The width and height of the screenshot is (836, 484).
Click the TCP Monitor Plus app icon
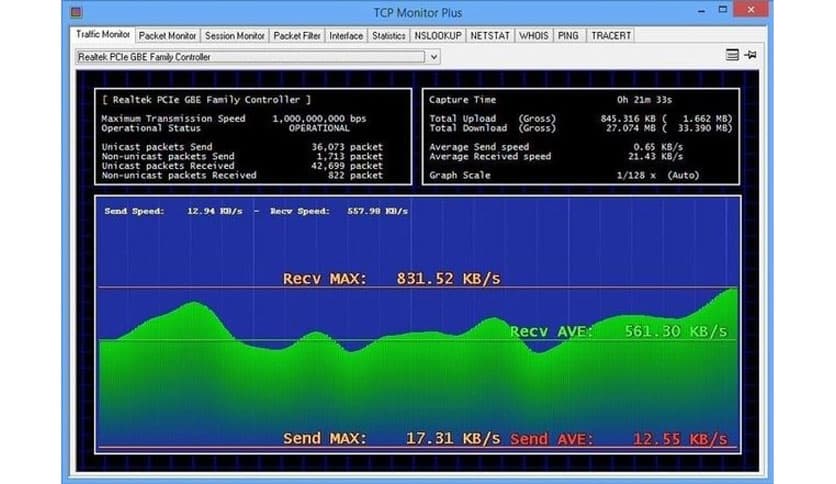(x=76, y=12)
